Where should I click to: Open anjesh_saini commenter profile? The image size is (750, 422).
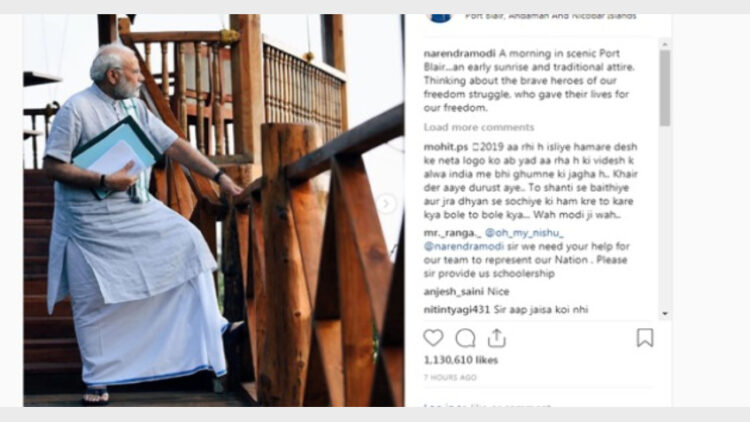coord(454,291)
